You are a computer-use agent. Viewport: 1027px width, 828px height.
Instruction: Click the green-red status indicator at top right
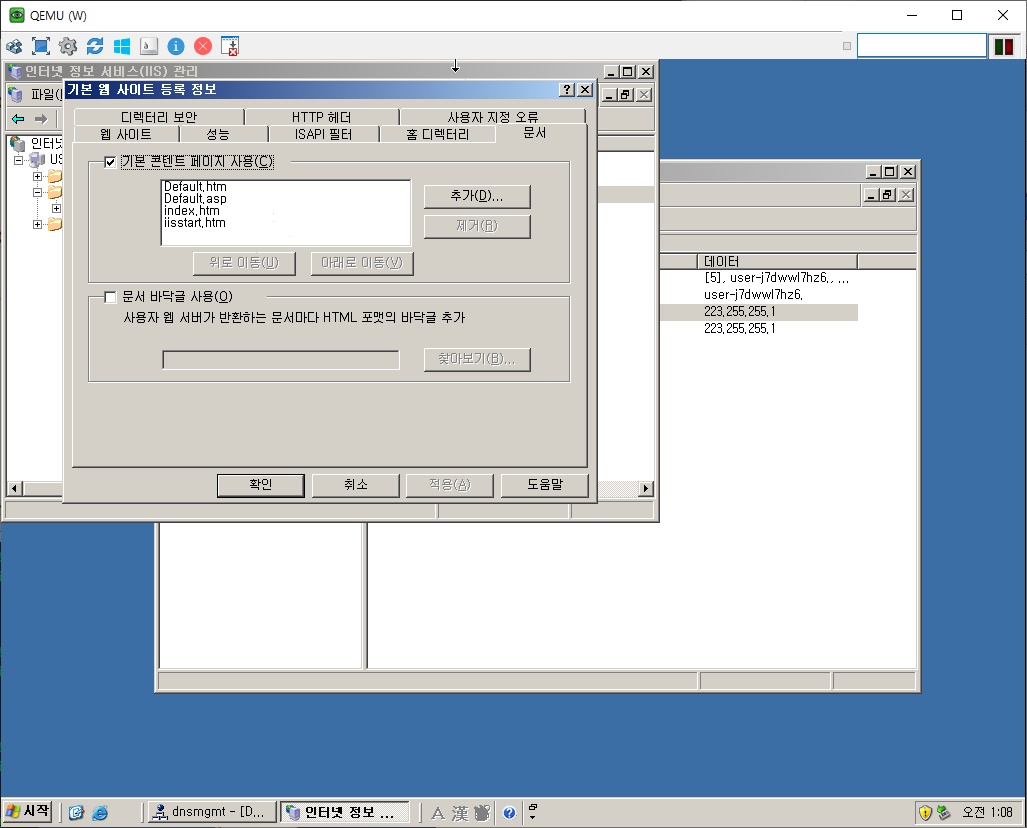1003,47
